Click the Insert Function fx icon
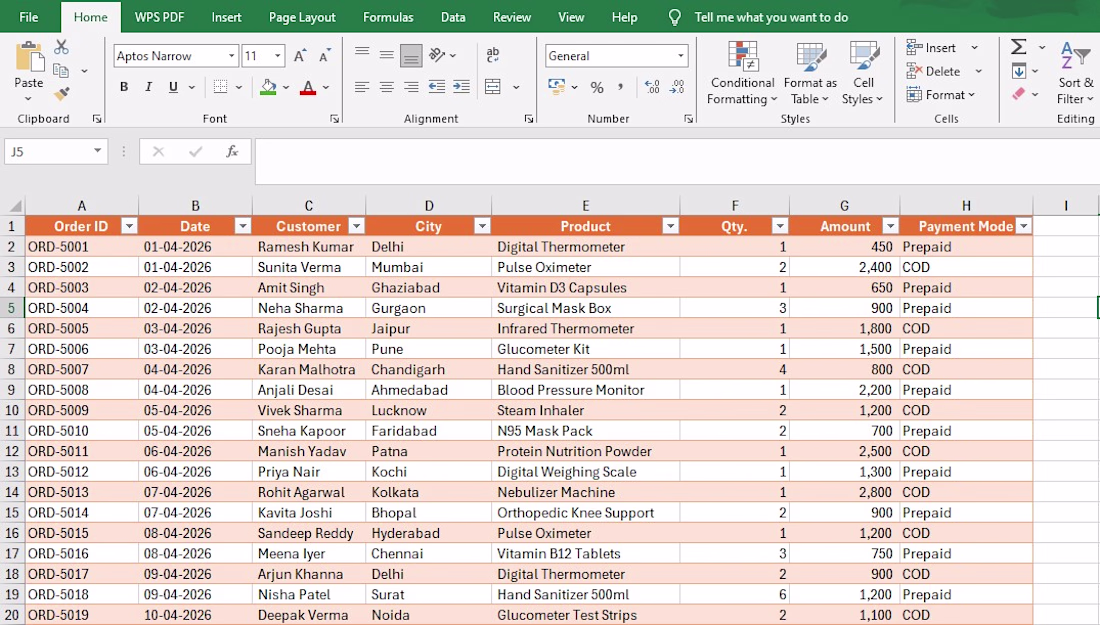This screenshot has height=625, width=1100. pyautogui.click(x=232, y=151)
